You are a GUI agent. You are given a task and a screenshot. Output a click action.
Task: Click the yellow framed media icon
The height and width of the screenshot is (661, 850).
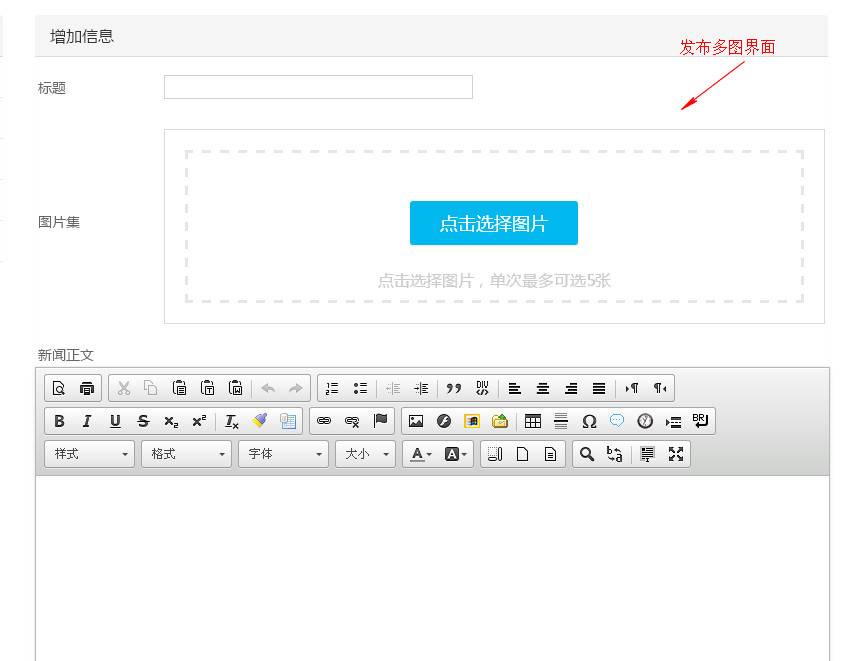pyautogui.click(x=472, y=421)
